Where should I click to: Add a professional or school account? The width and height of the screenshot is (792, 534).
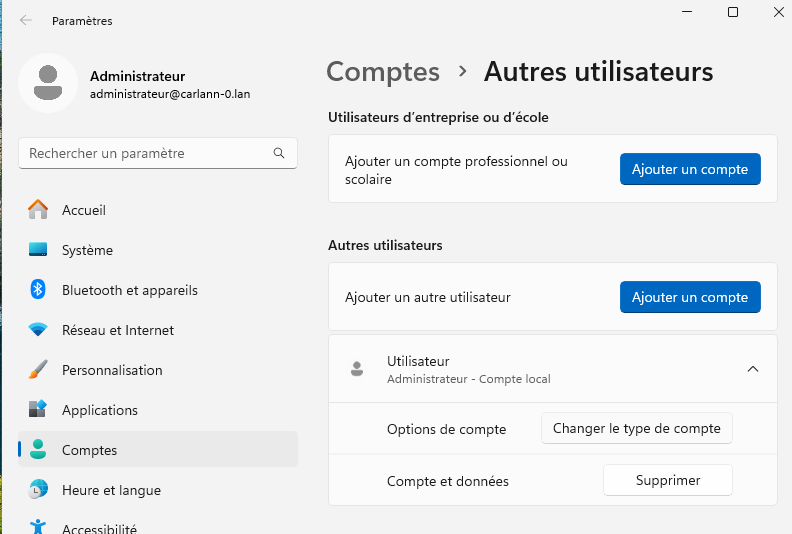(x=690, y=169)
